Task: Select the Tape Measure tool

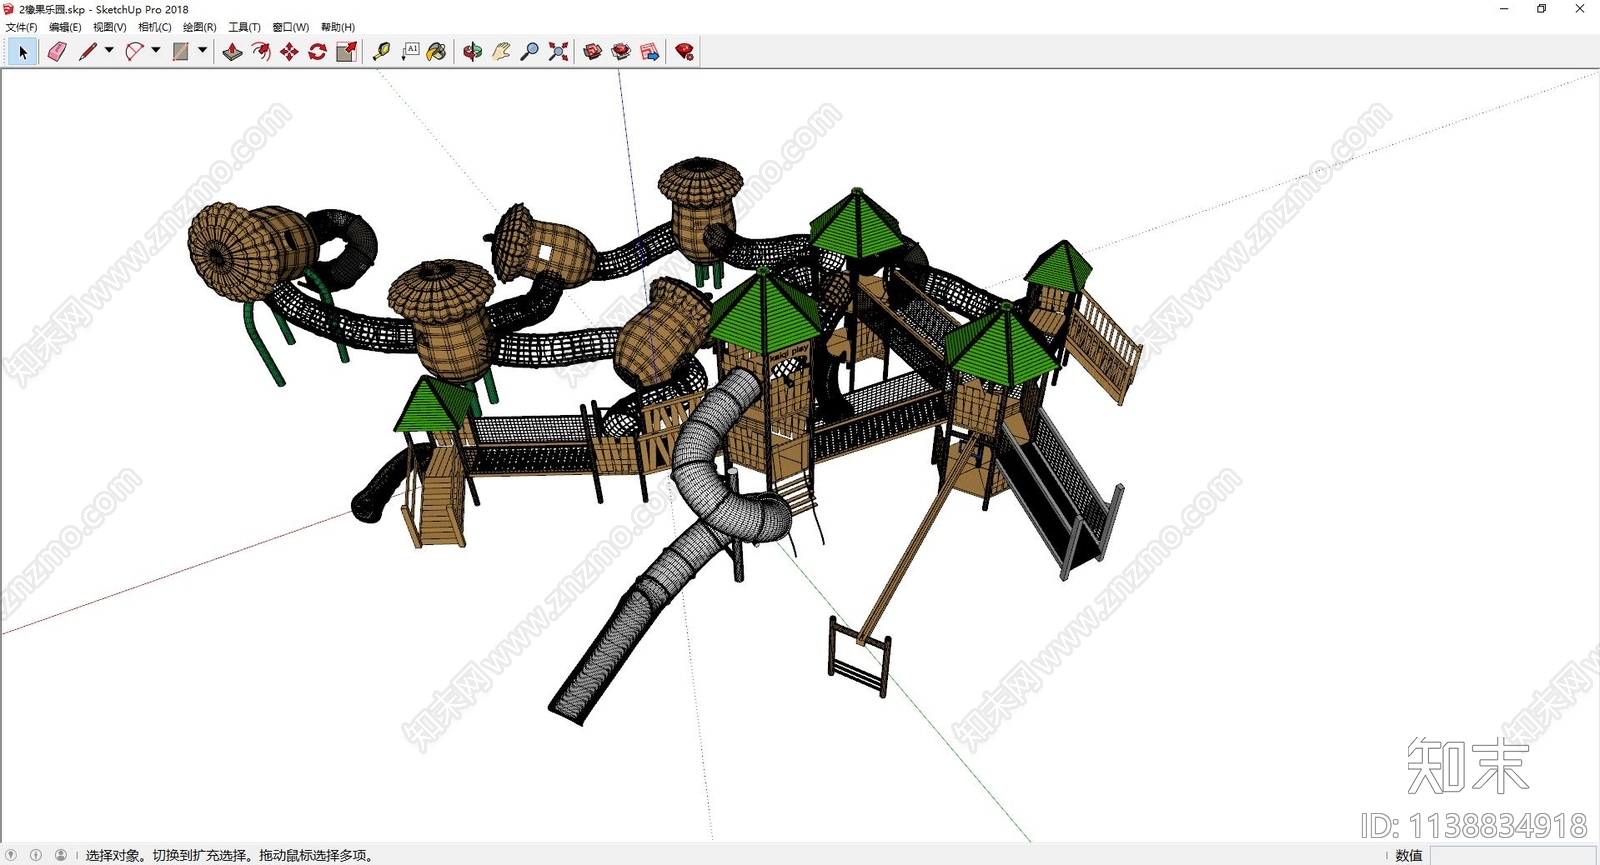Action: tap(381, 52)
